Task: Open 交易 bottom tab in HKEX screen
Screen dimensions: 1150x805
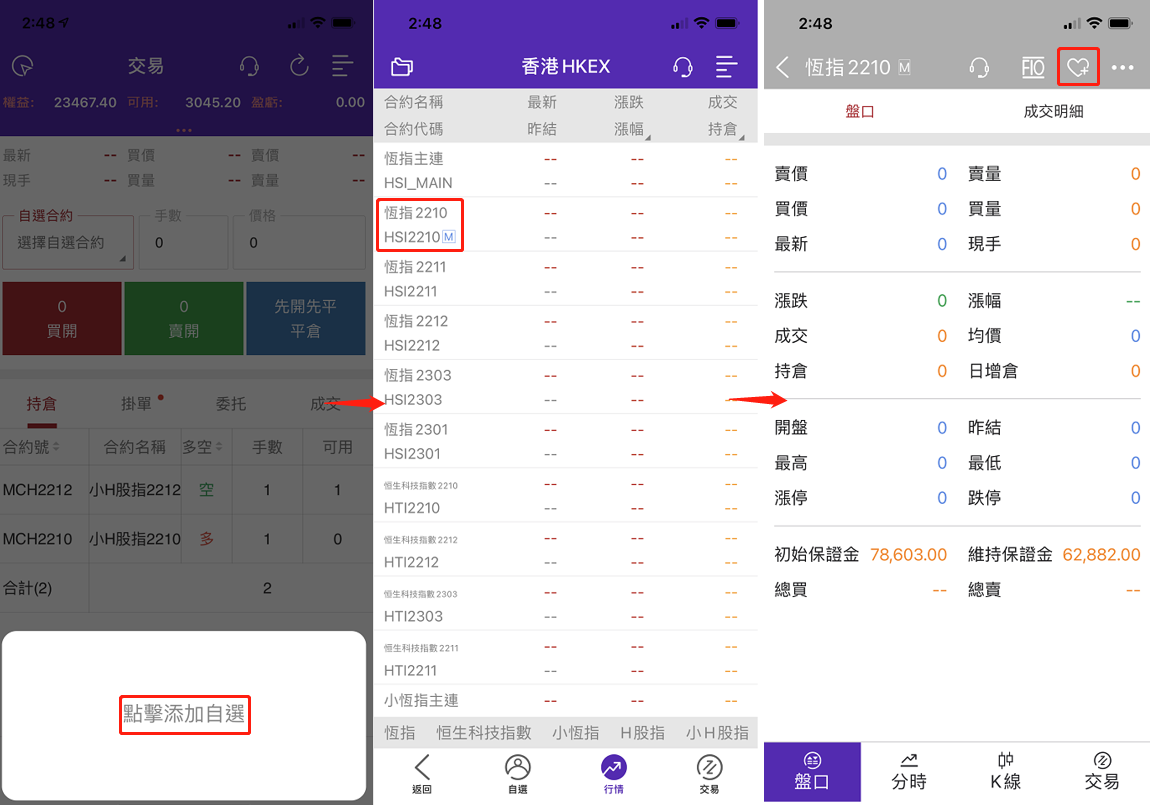Action: [709, 774]
